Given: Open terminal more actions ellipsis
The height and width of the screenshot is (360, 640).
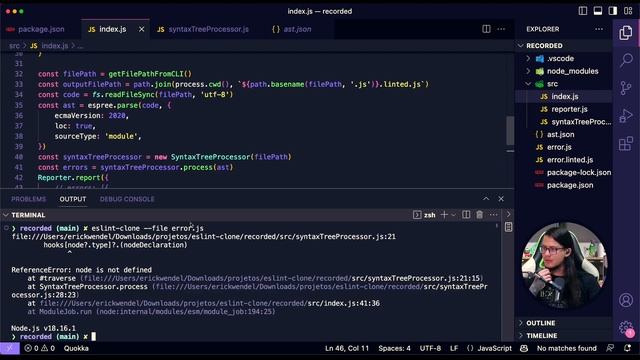Looking at the screenshot, I should pyautogui.click(x=493, y=215).
